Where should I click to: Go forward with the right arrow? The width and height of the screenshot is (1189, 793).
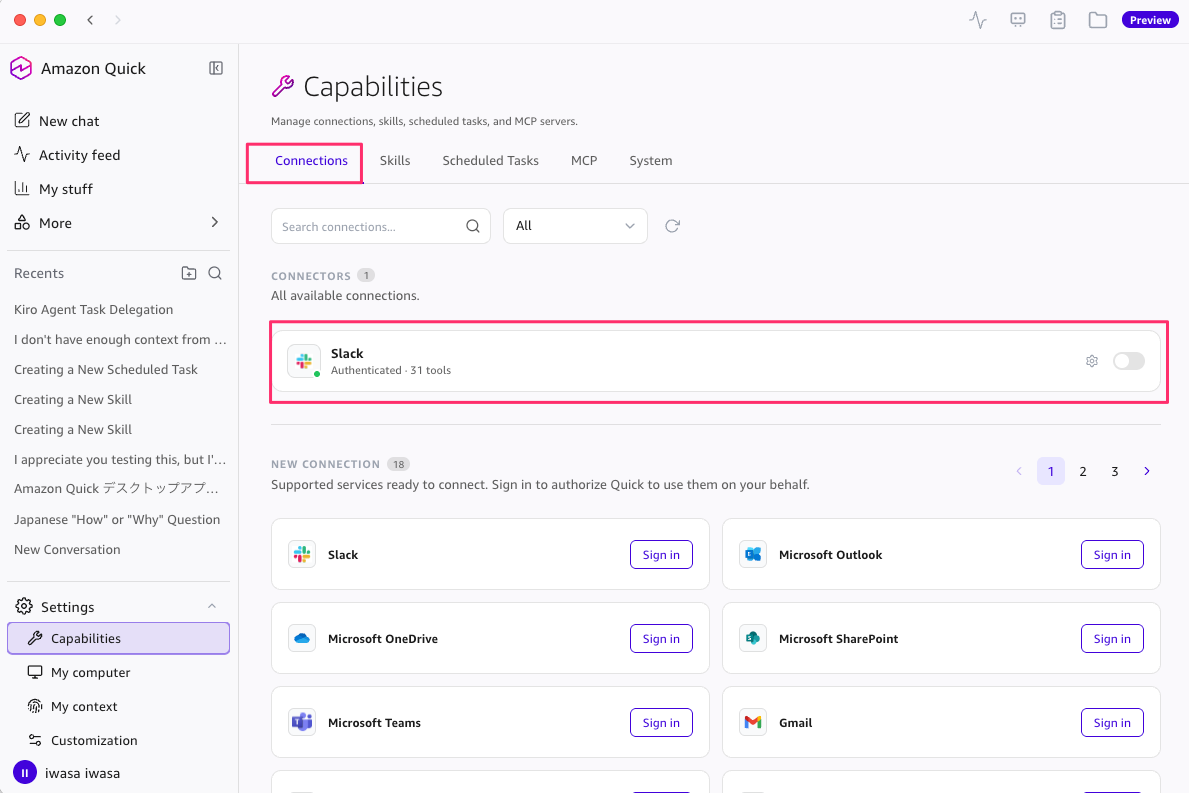click(x=118, y=20)
